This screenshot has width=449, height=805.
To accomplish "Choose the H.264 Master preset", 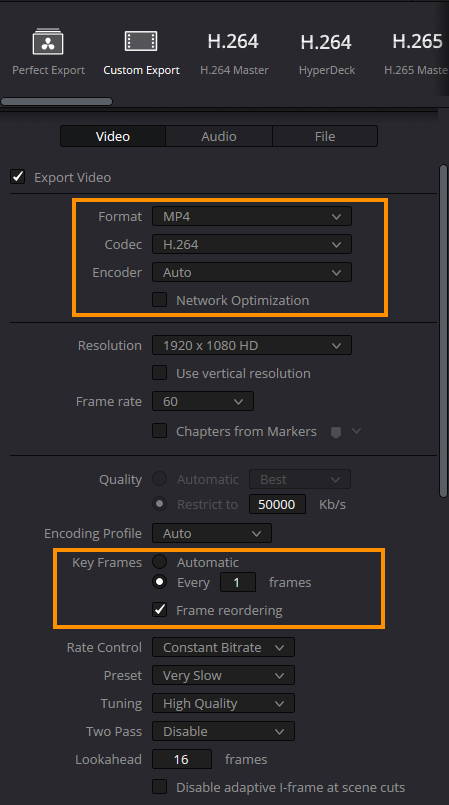I will coord(233,51).
